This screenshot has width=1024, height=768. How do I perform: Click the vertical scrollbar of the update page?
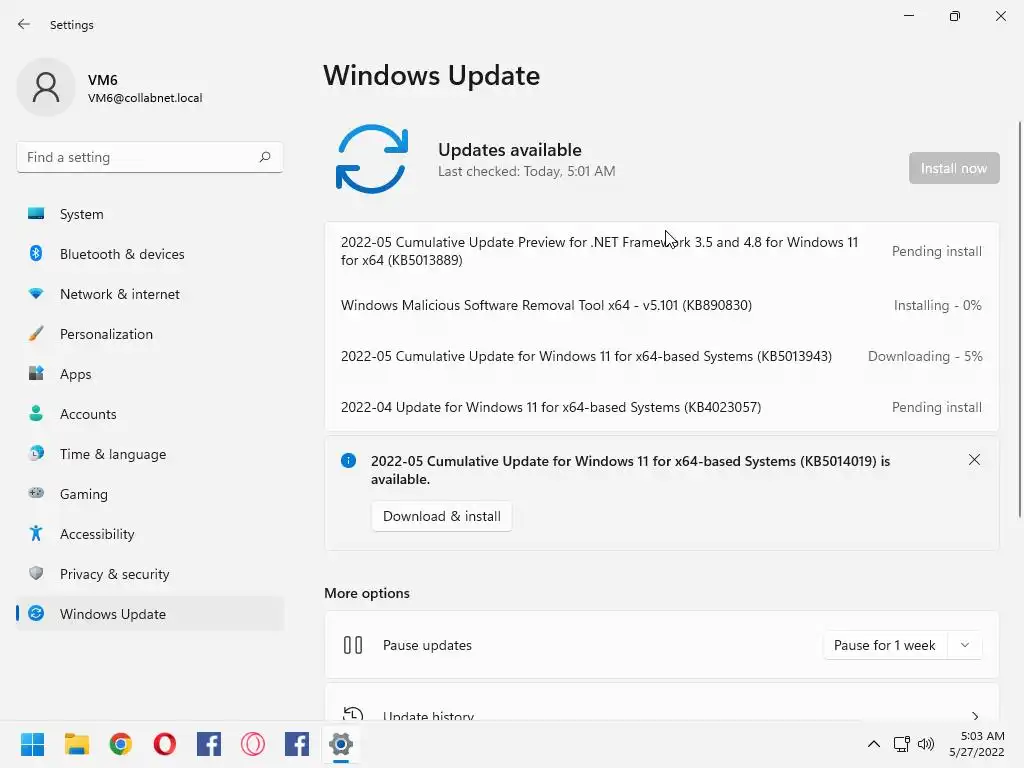[1020, 320]
